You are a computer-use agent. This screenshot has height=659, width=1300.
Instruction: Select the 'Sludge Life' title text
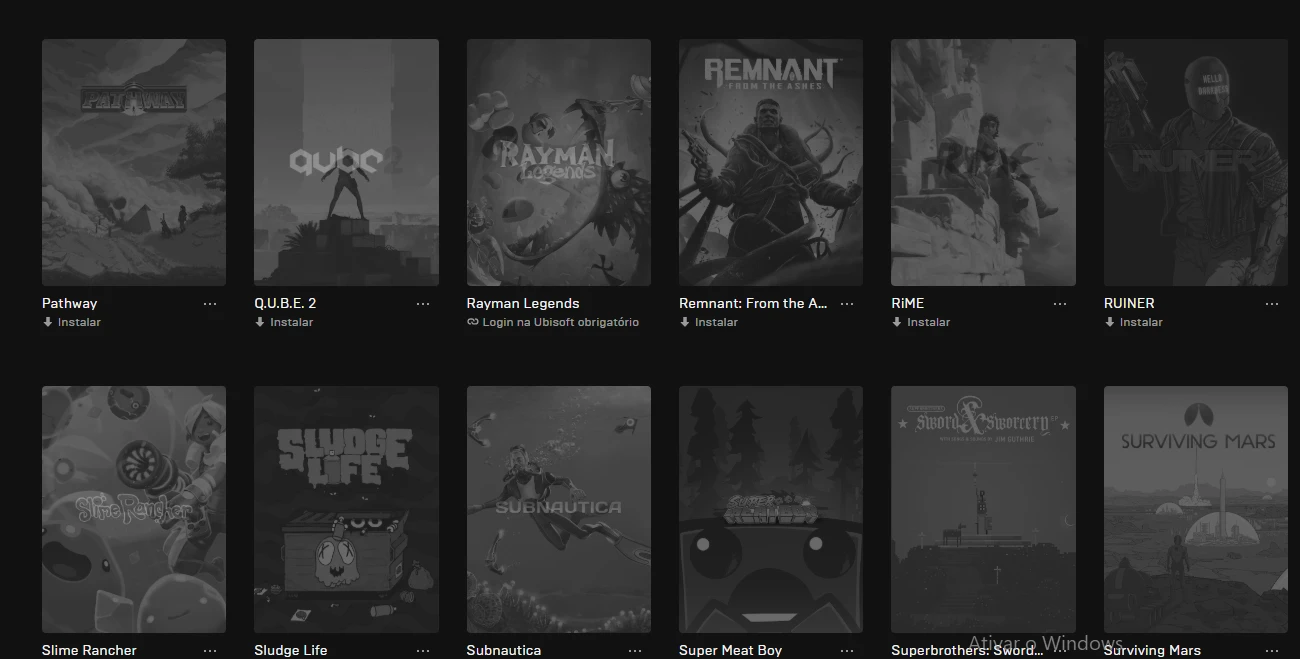291,650
